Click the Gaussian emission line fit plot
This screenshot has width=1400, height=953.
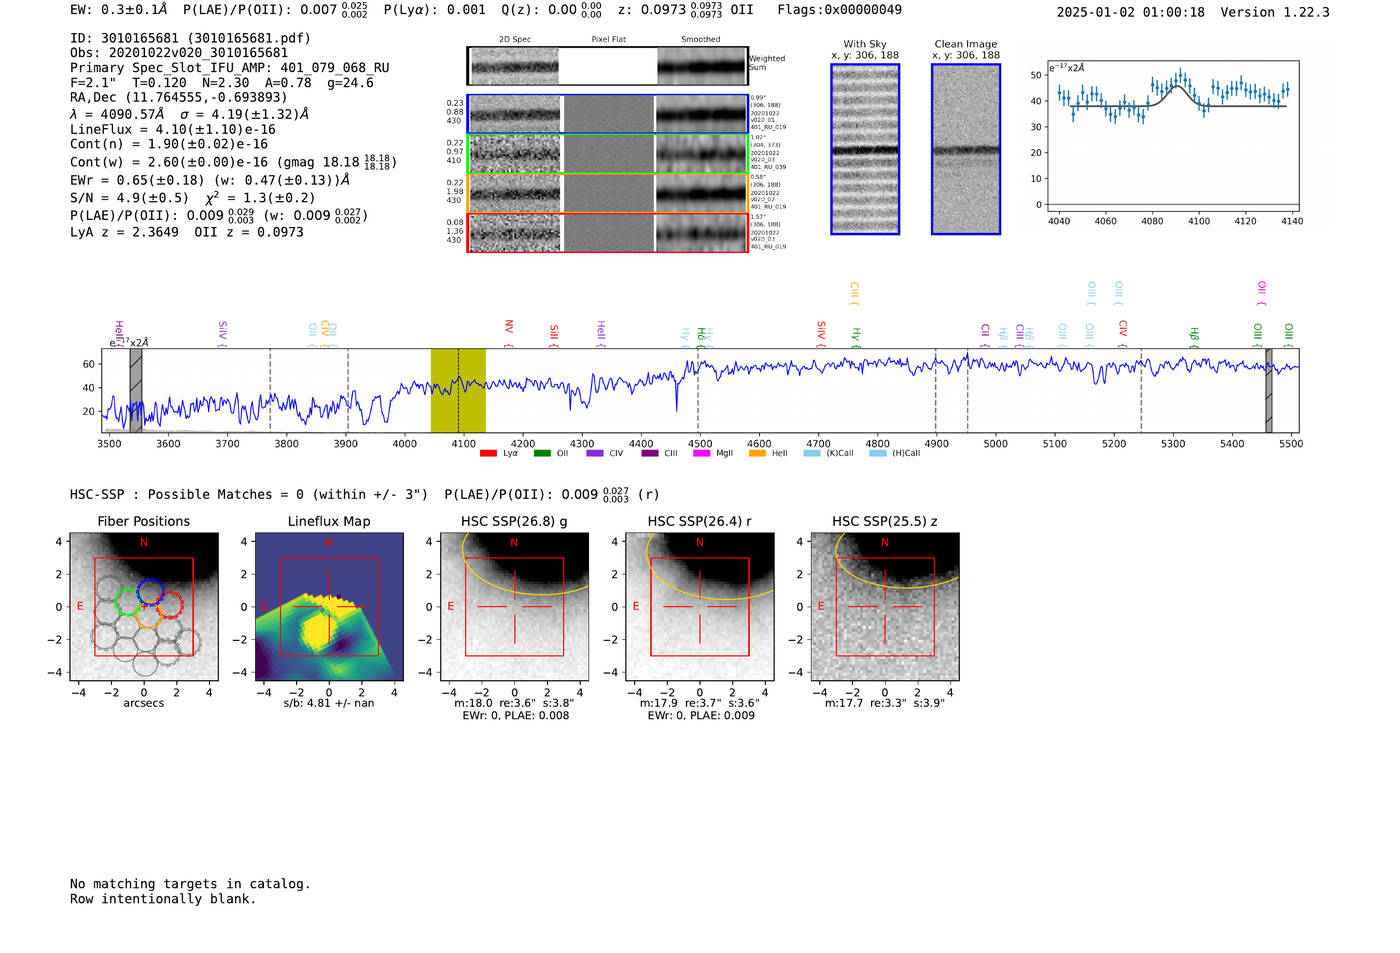(1173, 137)
